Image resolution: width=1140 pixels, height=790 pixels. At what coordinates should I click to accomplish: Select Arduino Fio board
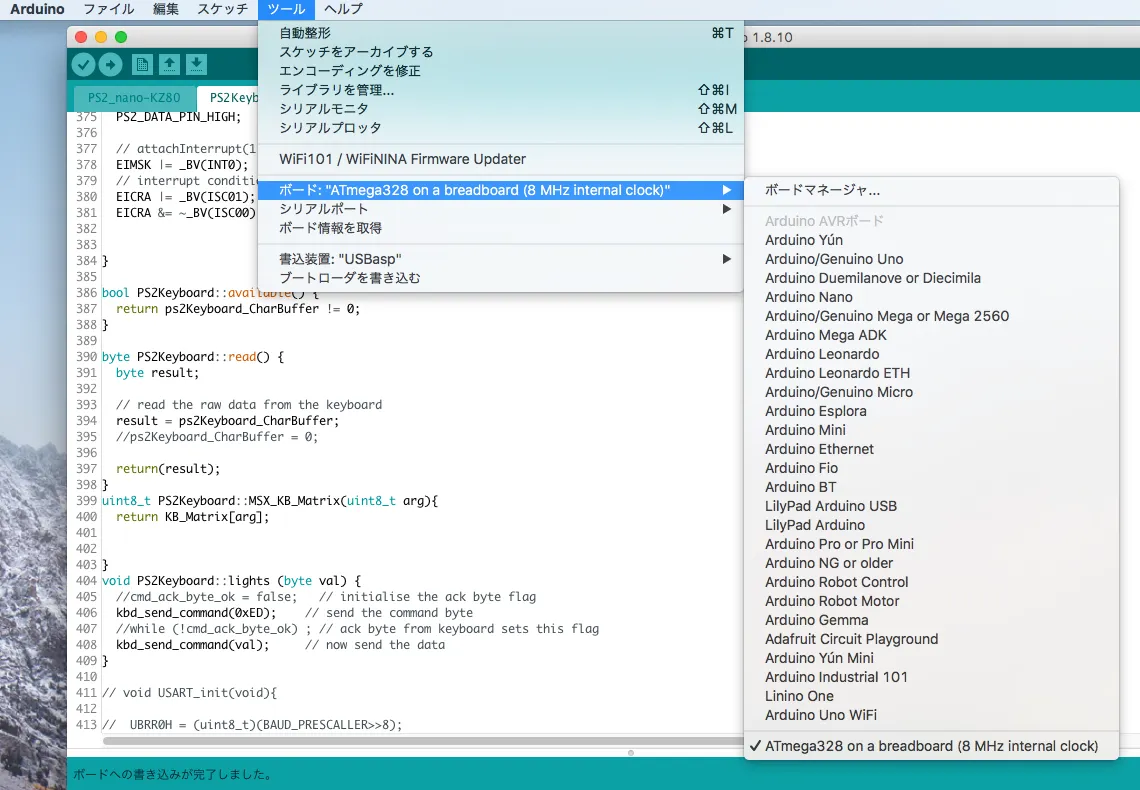[x=931, y=469]
